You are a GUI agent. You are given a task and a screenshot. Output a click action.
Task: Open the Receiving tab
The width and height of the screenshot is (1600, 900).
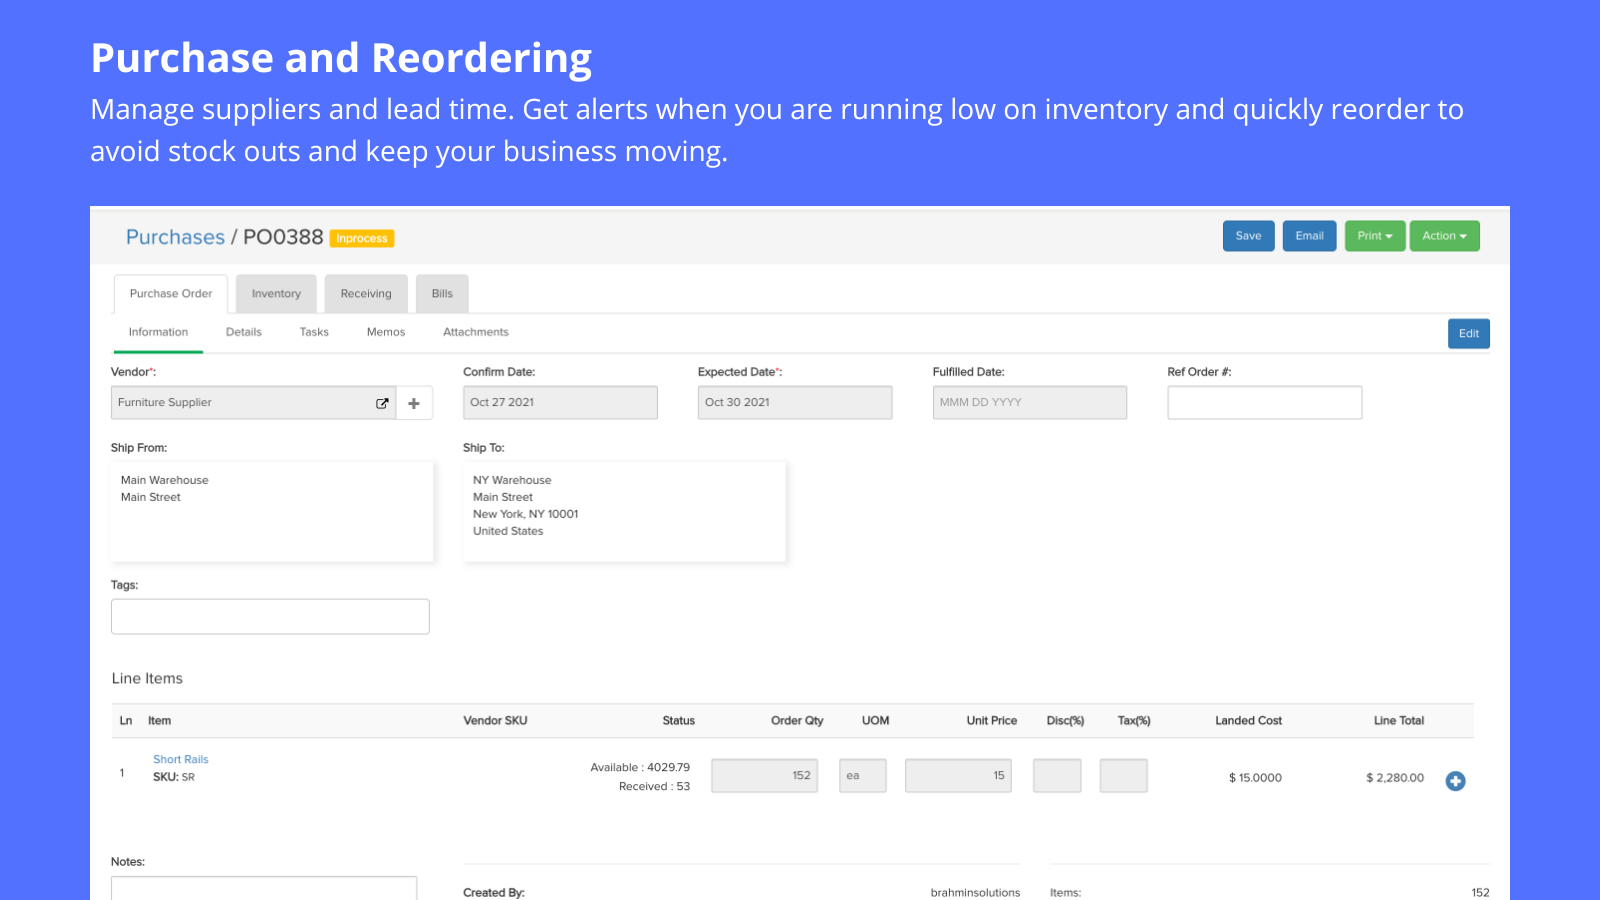point(366,294)
